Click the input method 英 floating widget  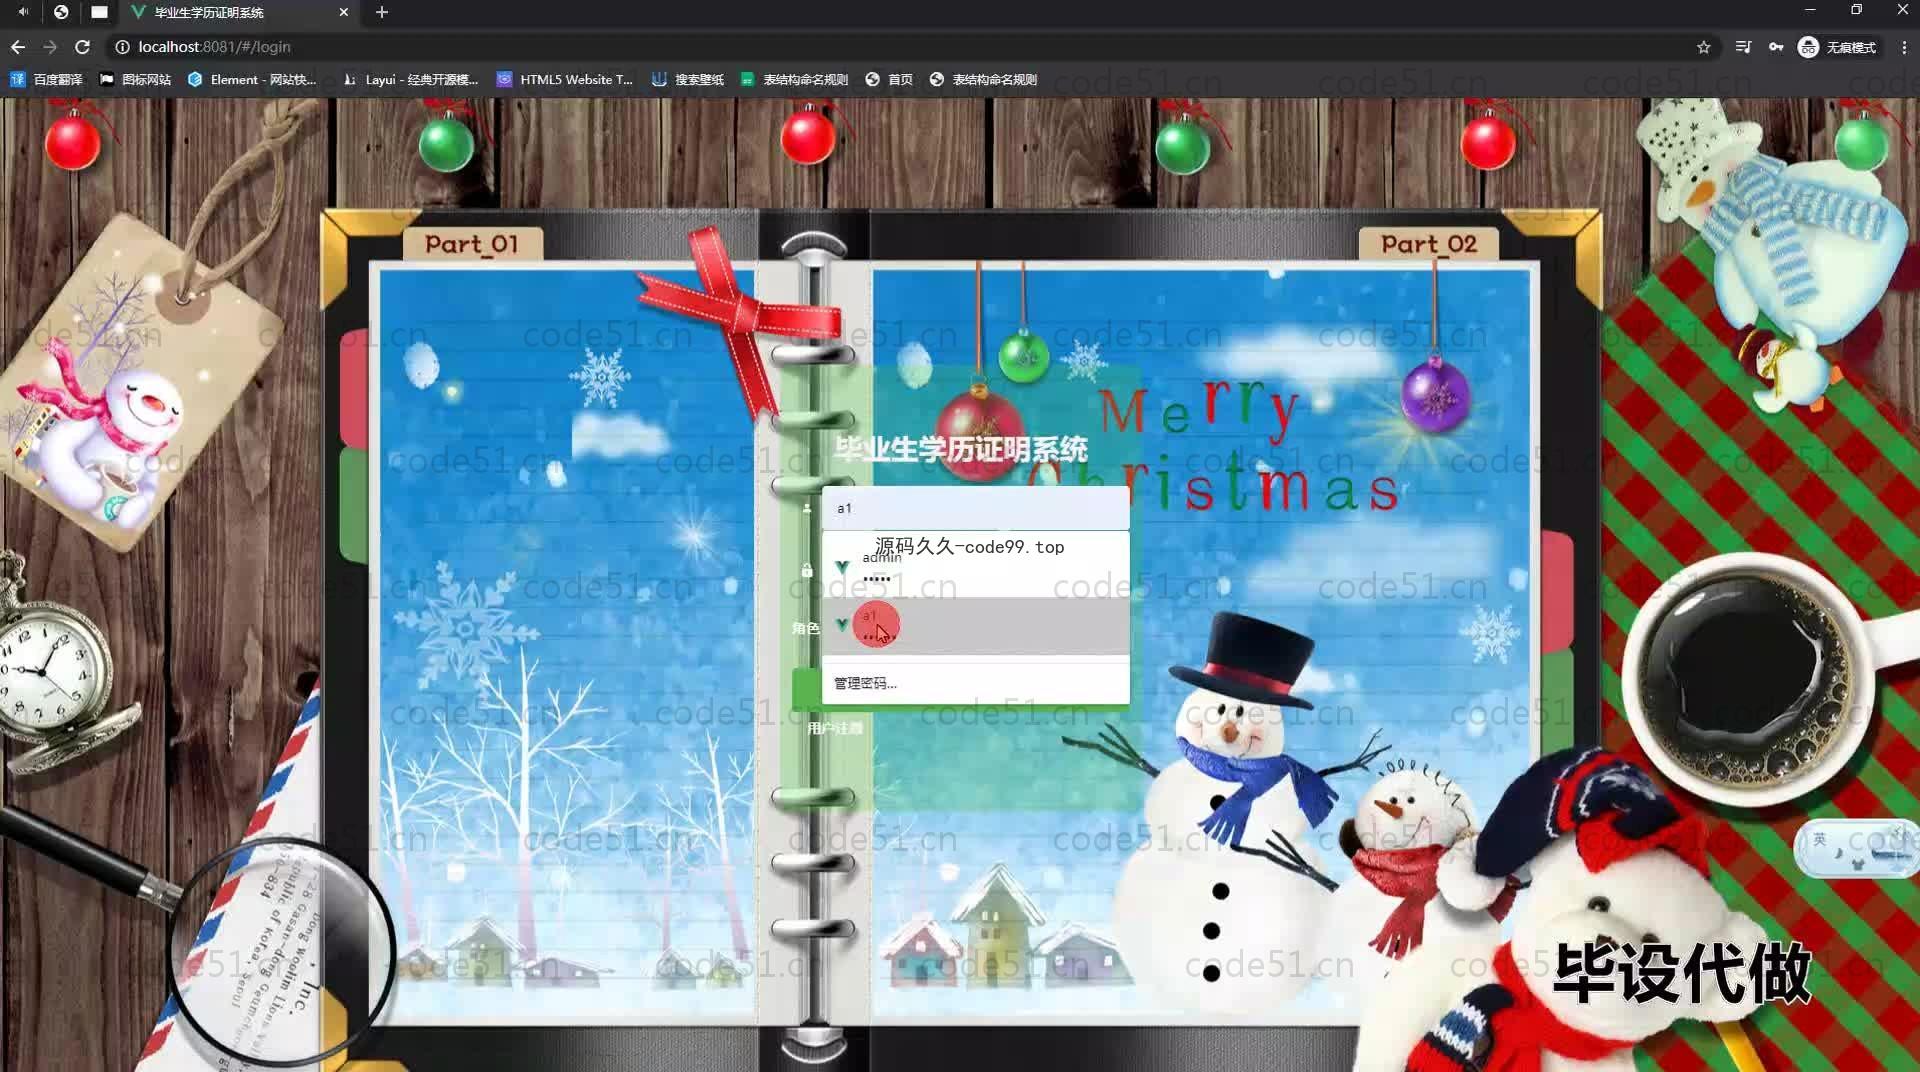click(x=1856, y=847)
